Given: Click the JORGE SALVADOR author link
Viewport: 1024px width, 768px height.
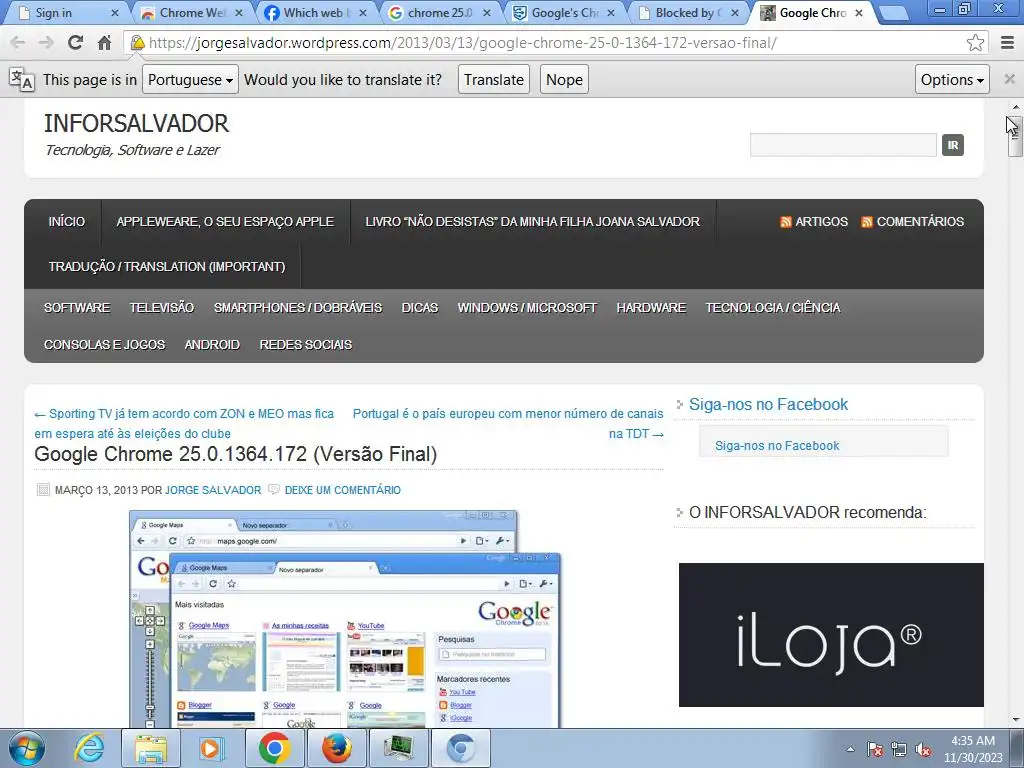Looking at the screenshot, I should [213, 490].
